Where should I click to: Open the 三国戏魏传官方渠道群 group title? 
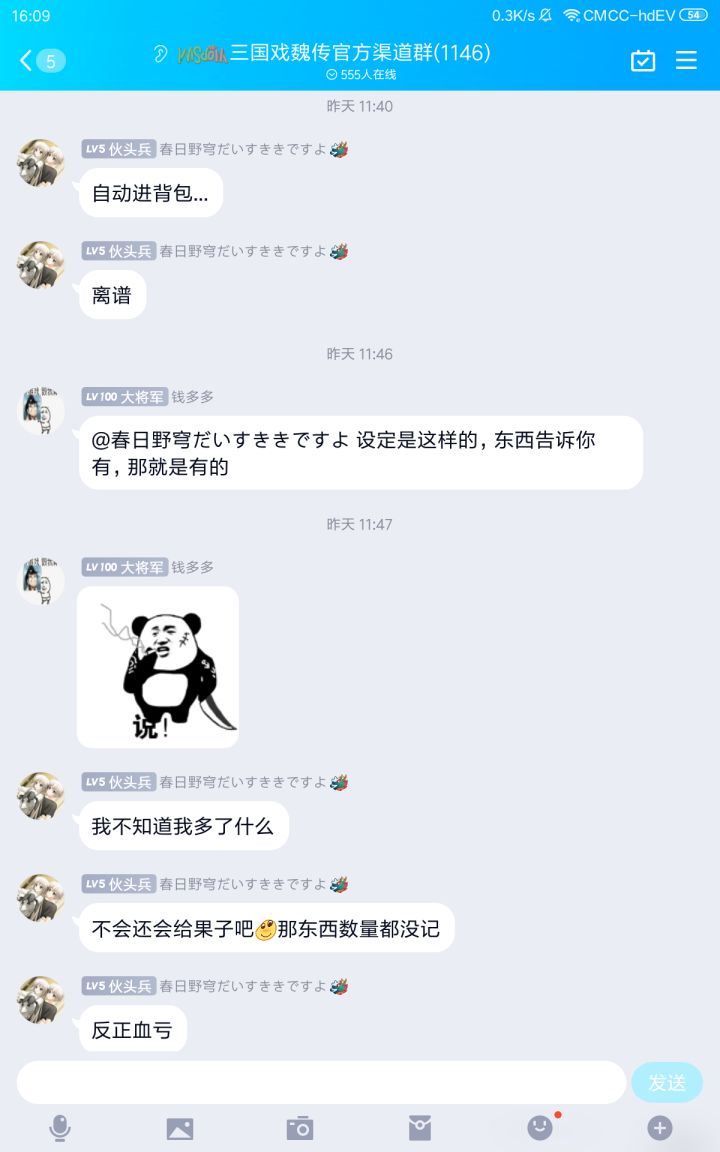[360, 53]
